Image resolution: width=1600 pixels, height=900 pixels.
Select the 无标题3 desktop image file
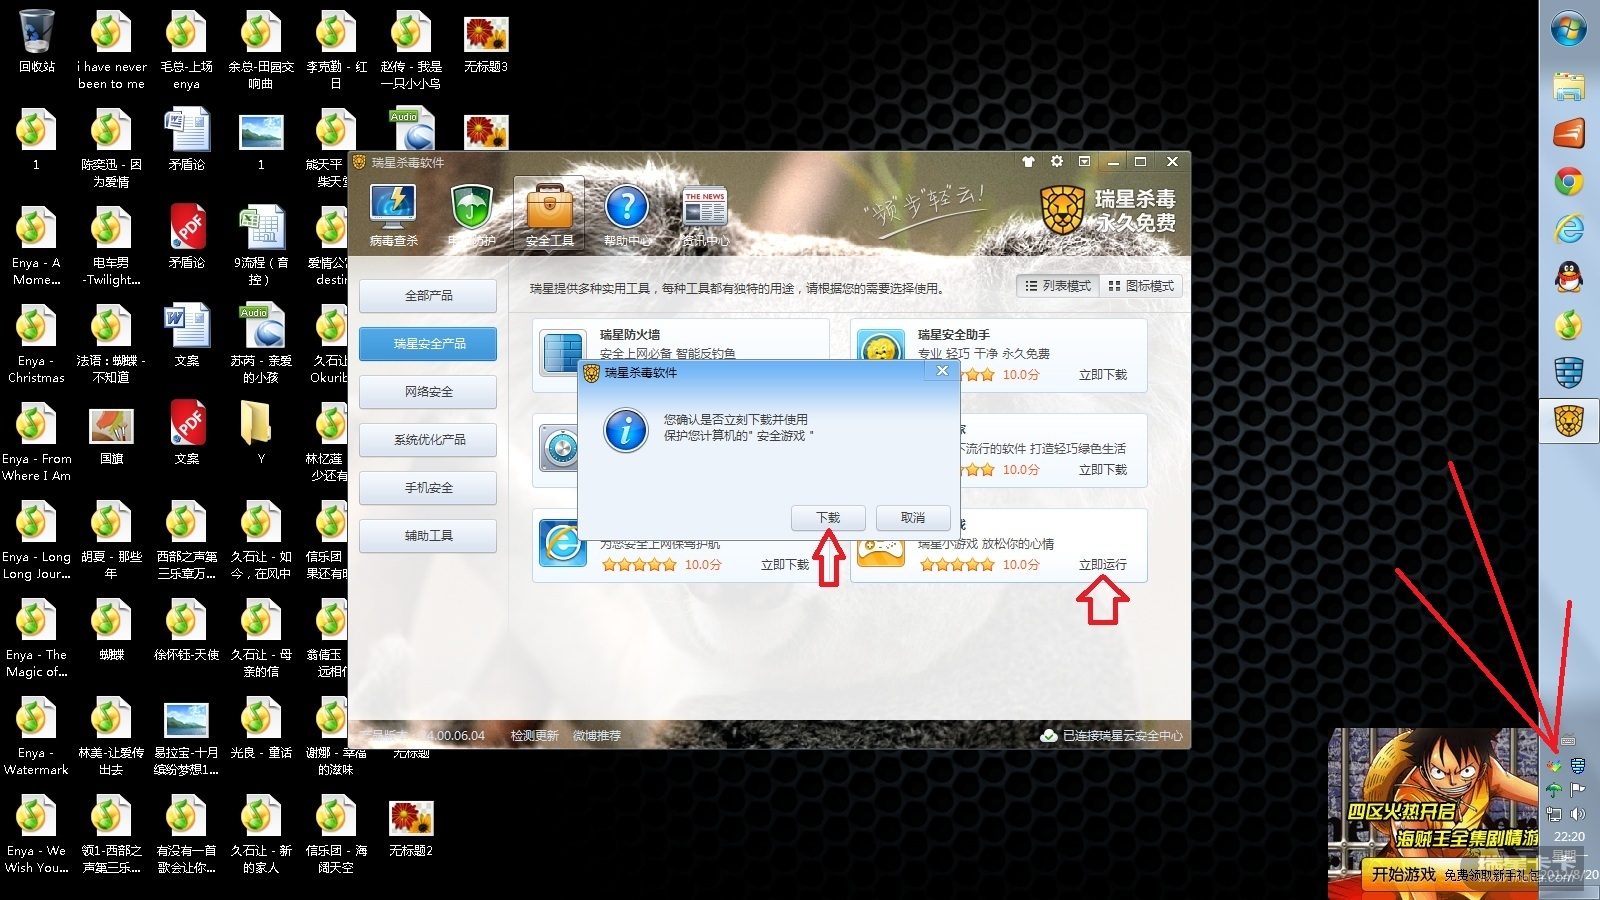(x=486, y=42)
